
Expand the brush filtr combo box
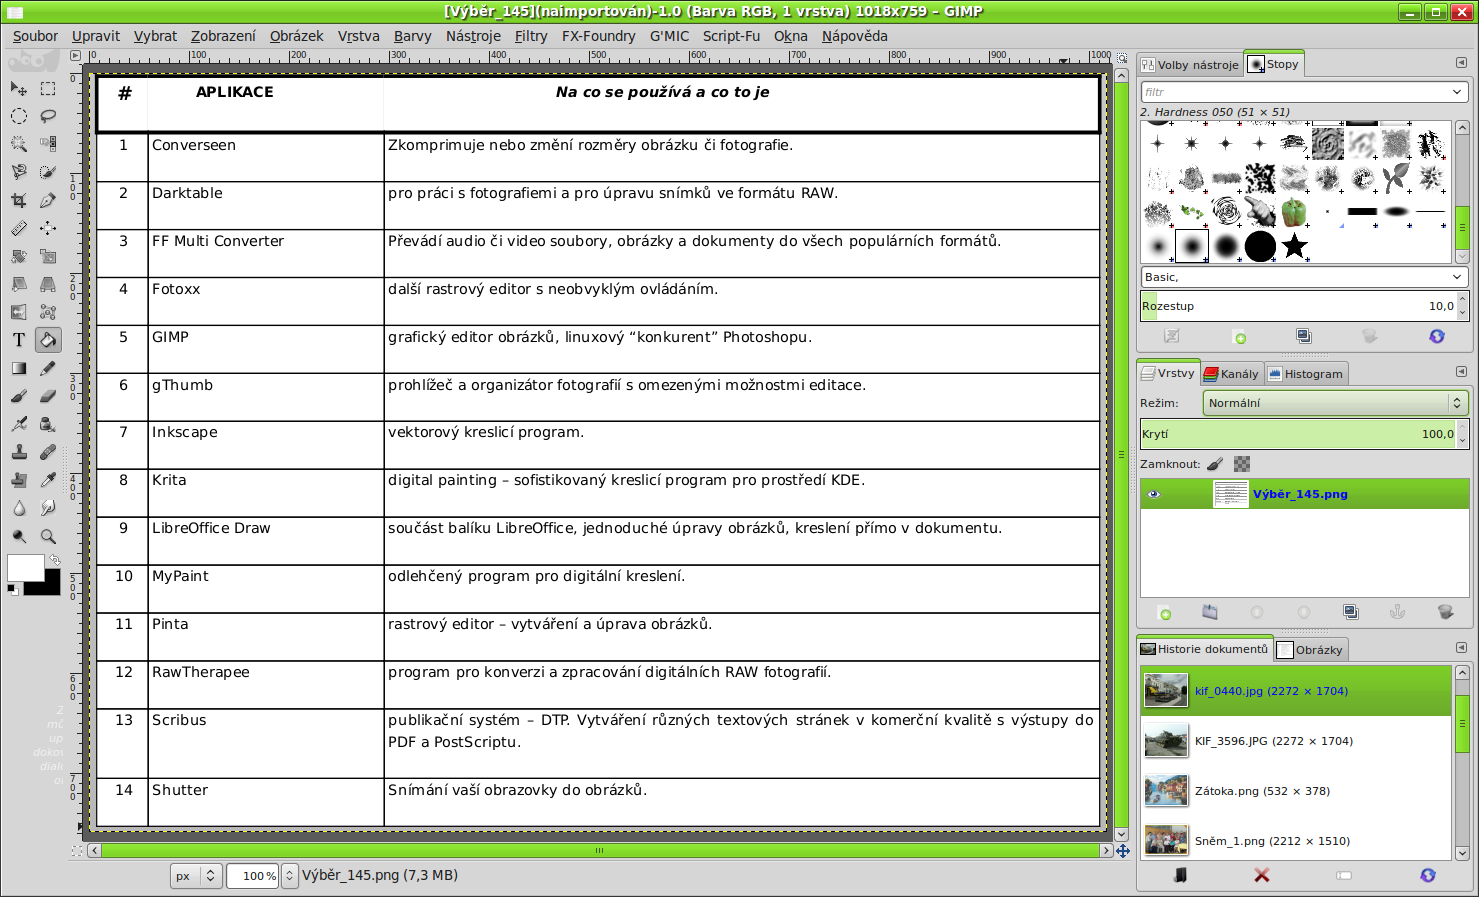pyautogui.click(x=1305, y=92)
